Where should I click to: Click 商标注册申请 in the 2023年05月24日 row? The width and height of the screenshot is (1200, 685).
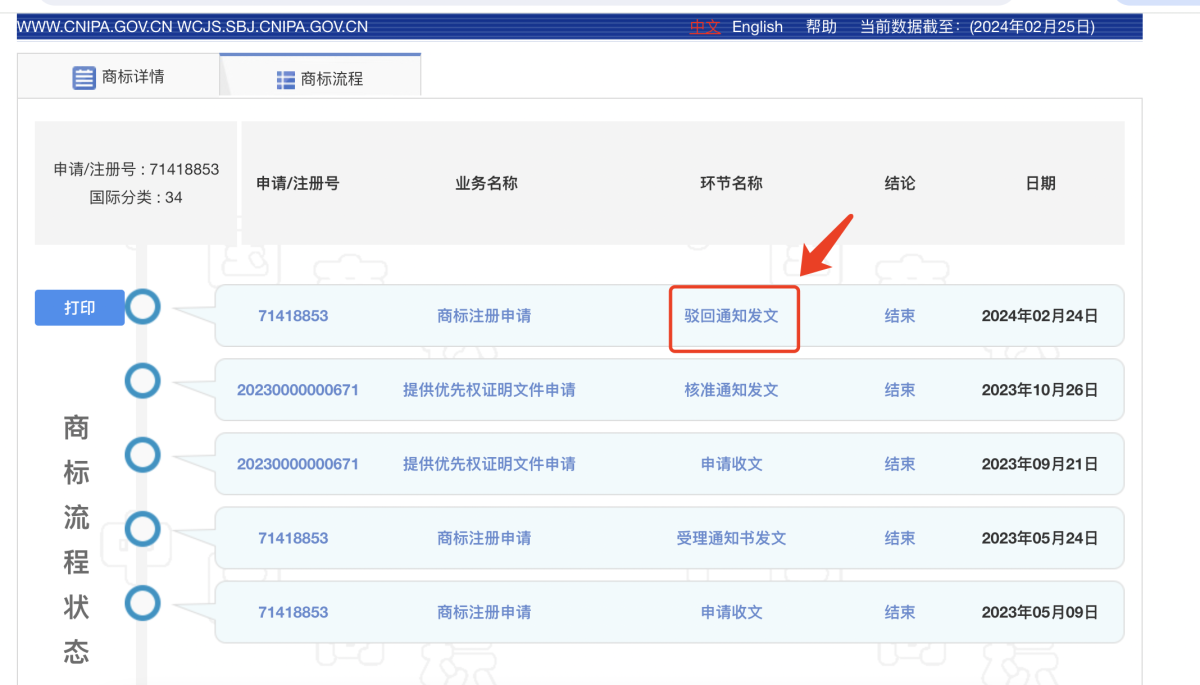point(484,538)
